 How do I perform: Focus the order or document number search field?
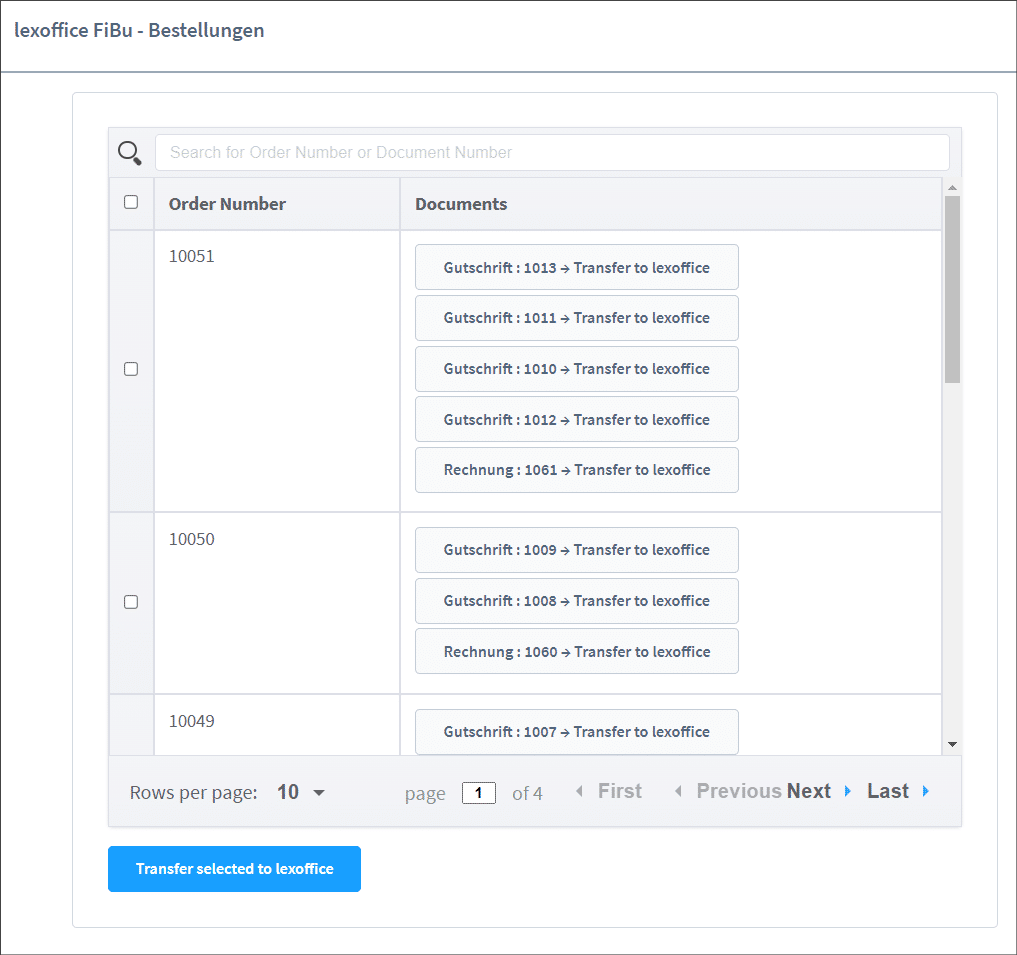pyautogui.click(x=552, y=152)
